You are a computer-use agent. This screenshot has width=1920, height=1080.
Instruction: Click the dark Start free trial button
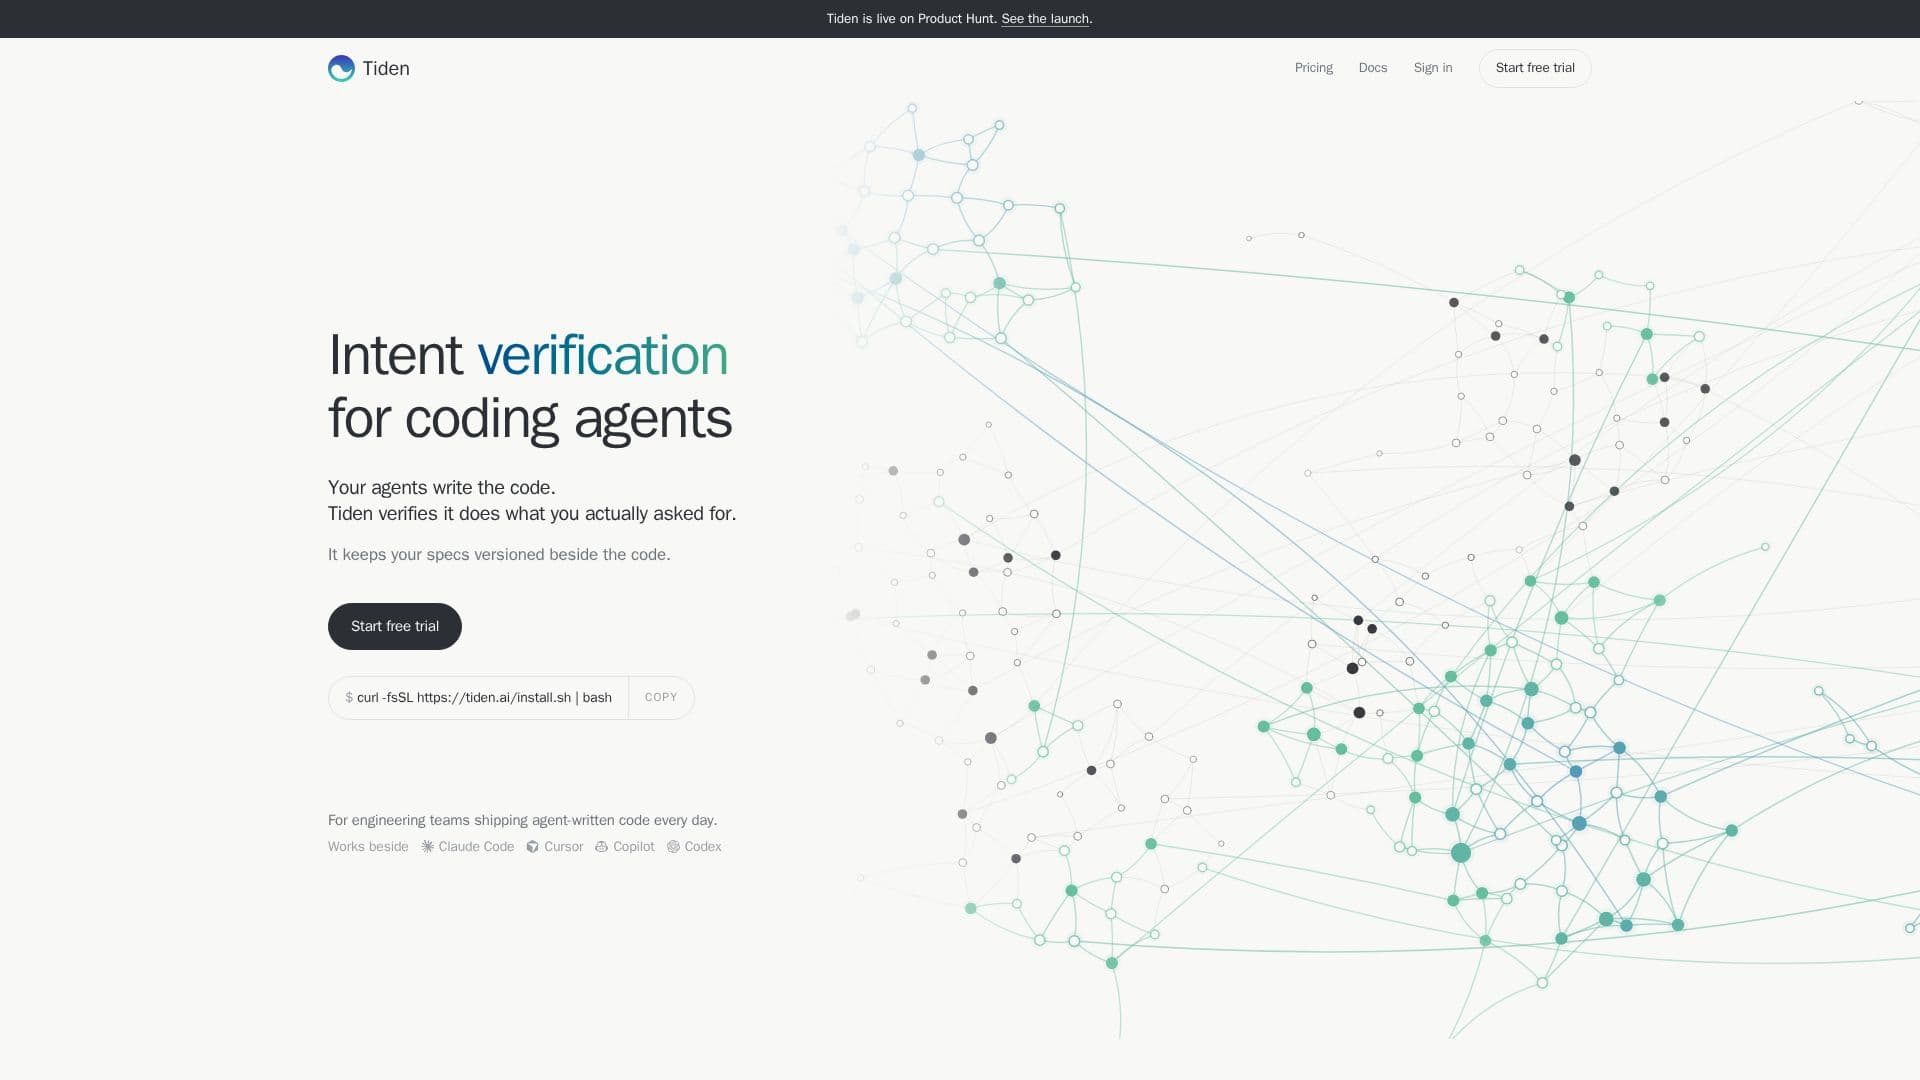point(395,626)
